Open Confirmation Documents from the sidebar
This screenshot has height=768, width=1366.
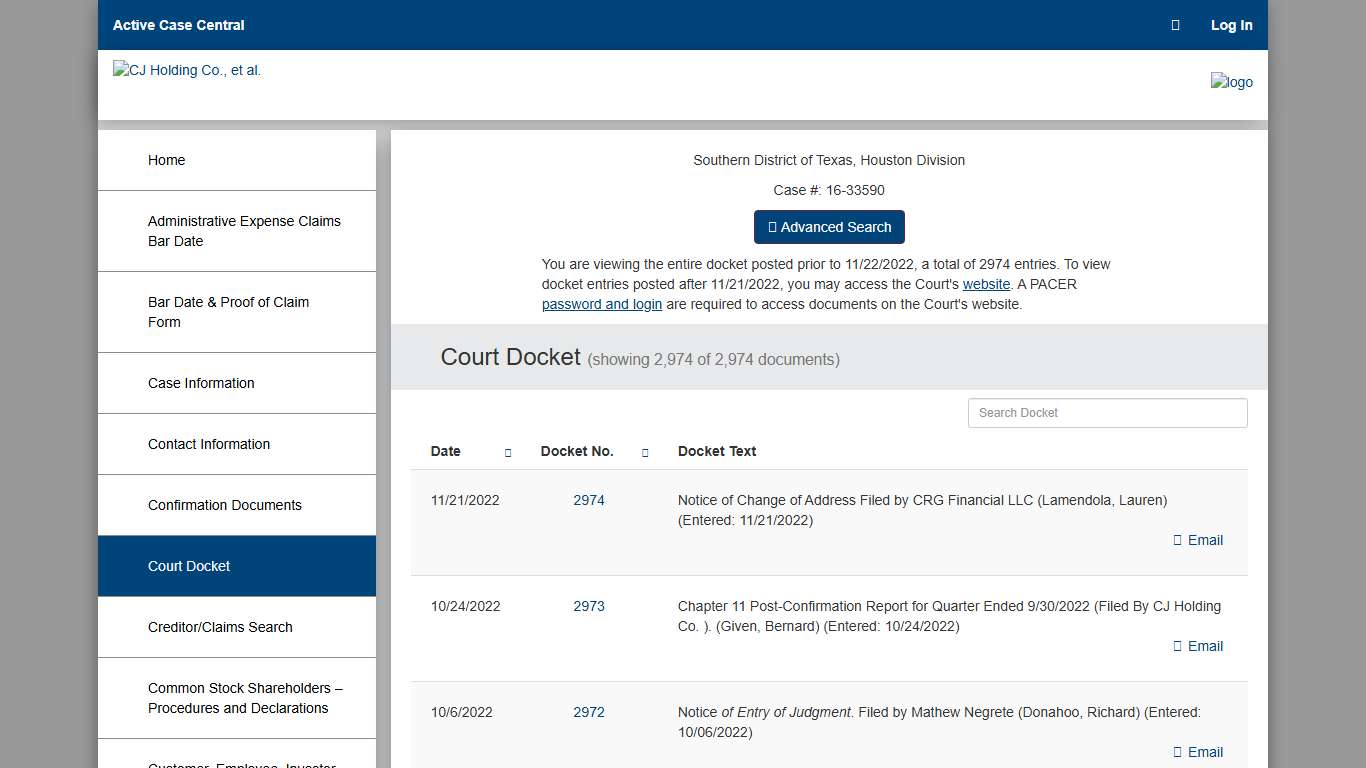coord(224,505)
